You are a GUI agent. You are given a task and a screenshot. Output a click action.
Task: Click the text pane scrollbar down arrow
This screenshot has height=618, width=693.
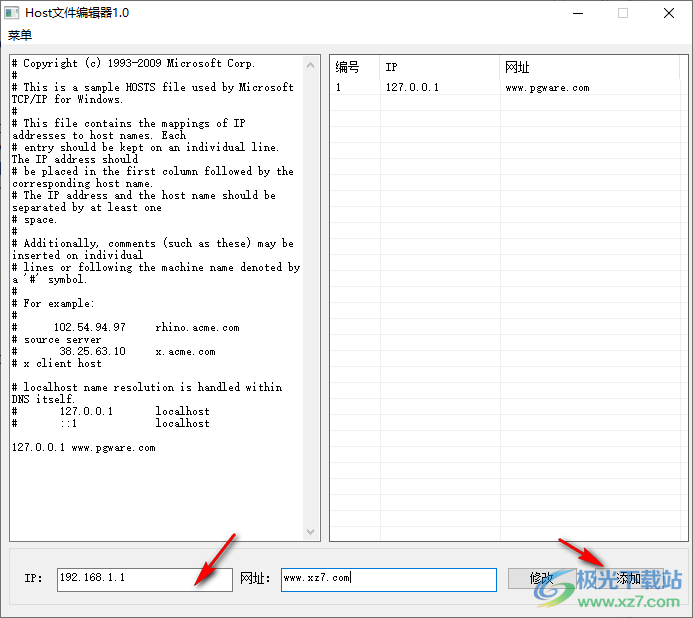[310, 532]
